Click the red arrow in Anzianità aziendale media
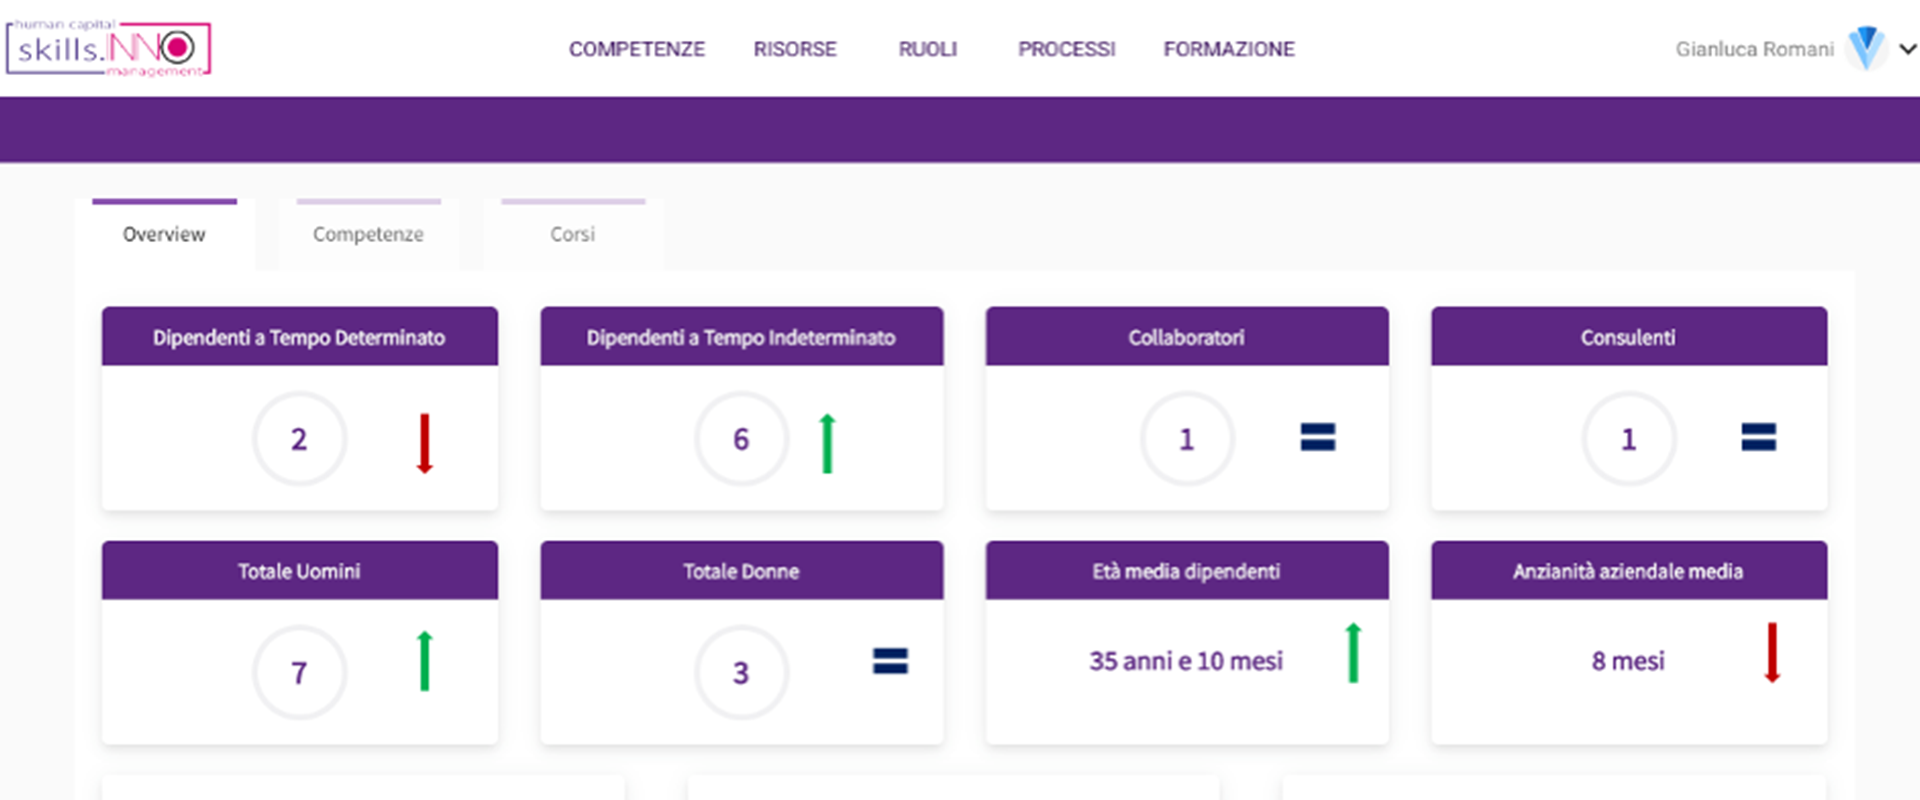 [x=1772, y=653]
